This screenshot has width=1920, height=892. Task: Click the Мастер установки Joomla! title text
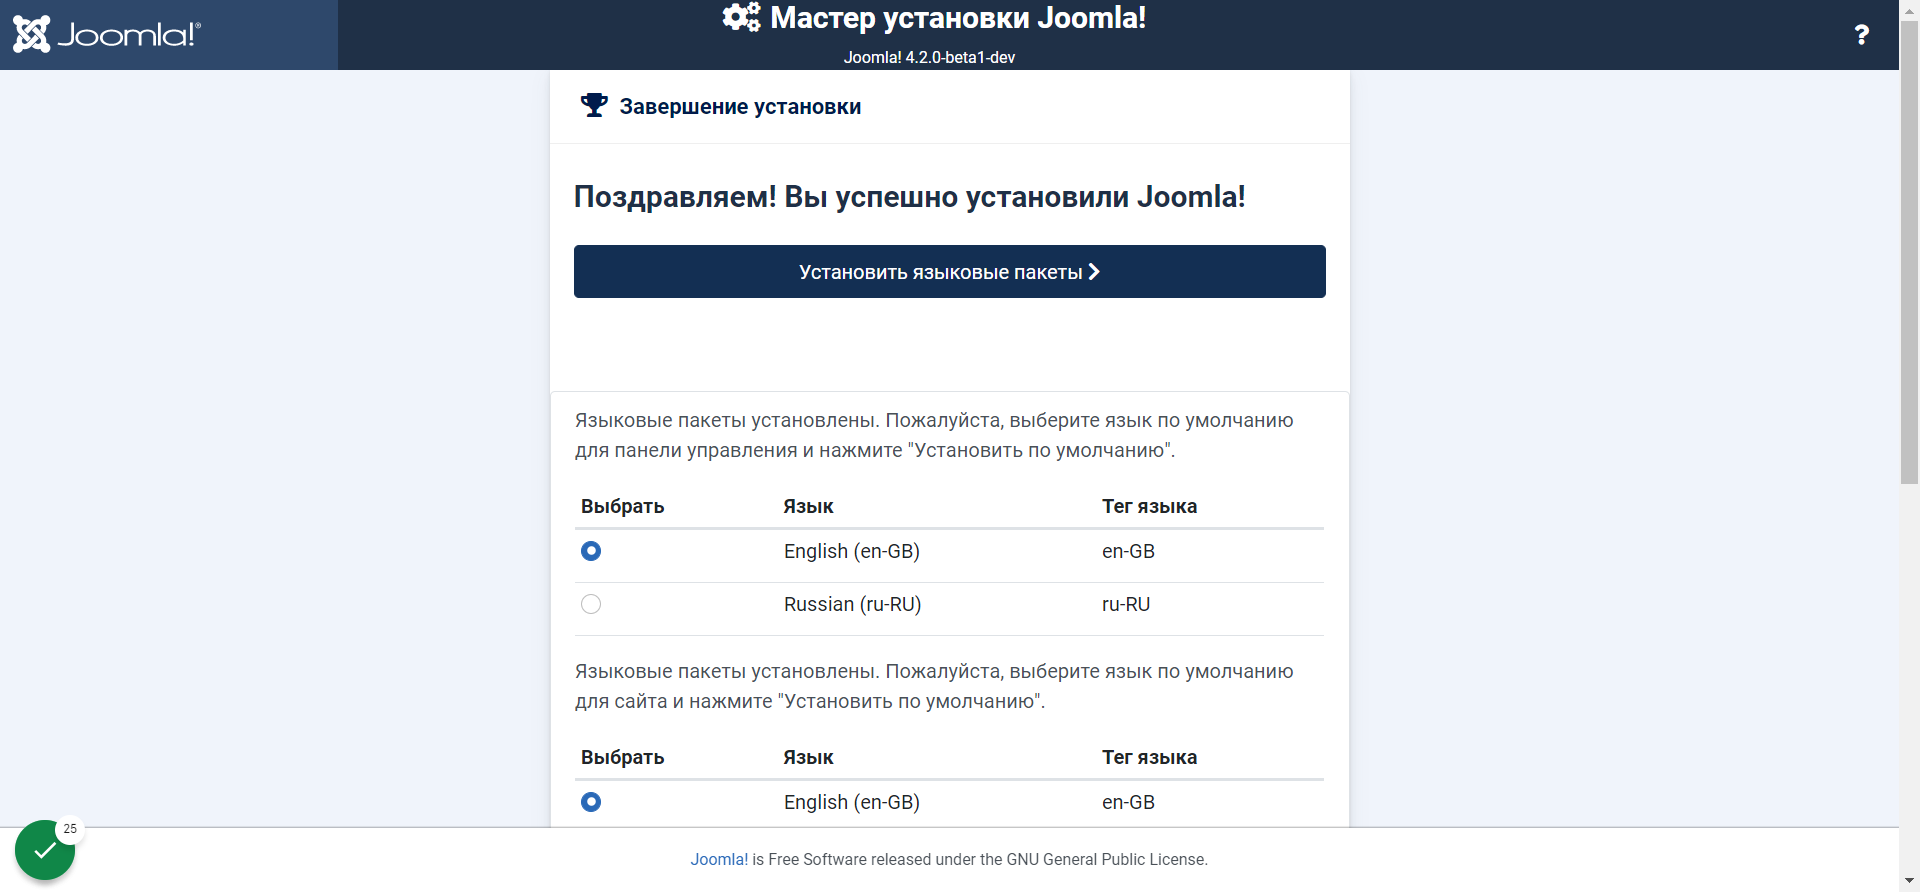958,18
